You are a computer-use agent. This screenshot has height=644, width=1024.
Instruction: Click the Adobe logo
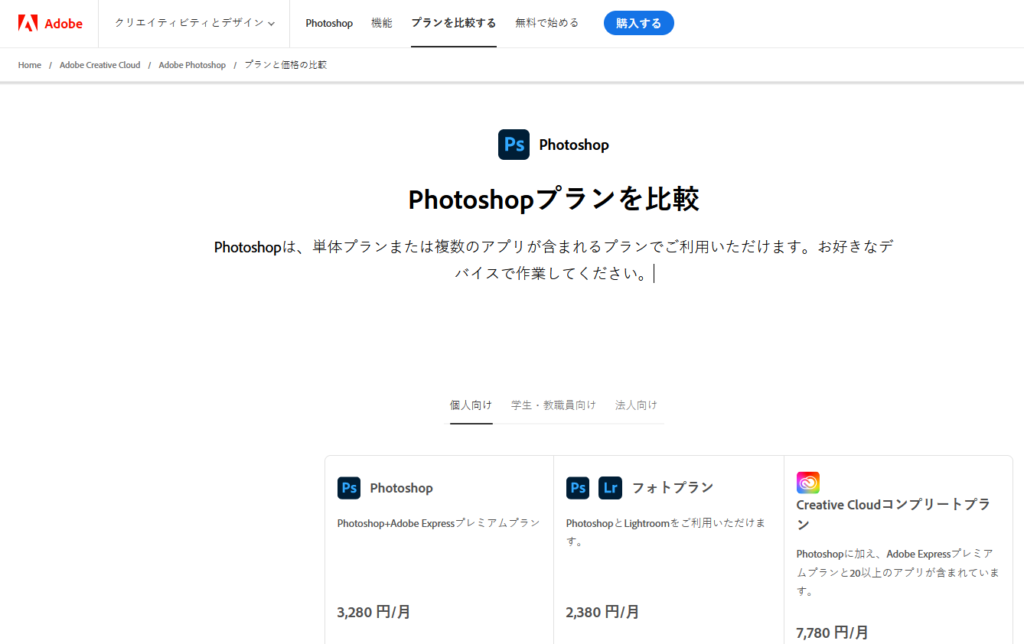[x=49, y=23]
